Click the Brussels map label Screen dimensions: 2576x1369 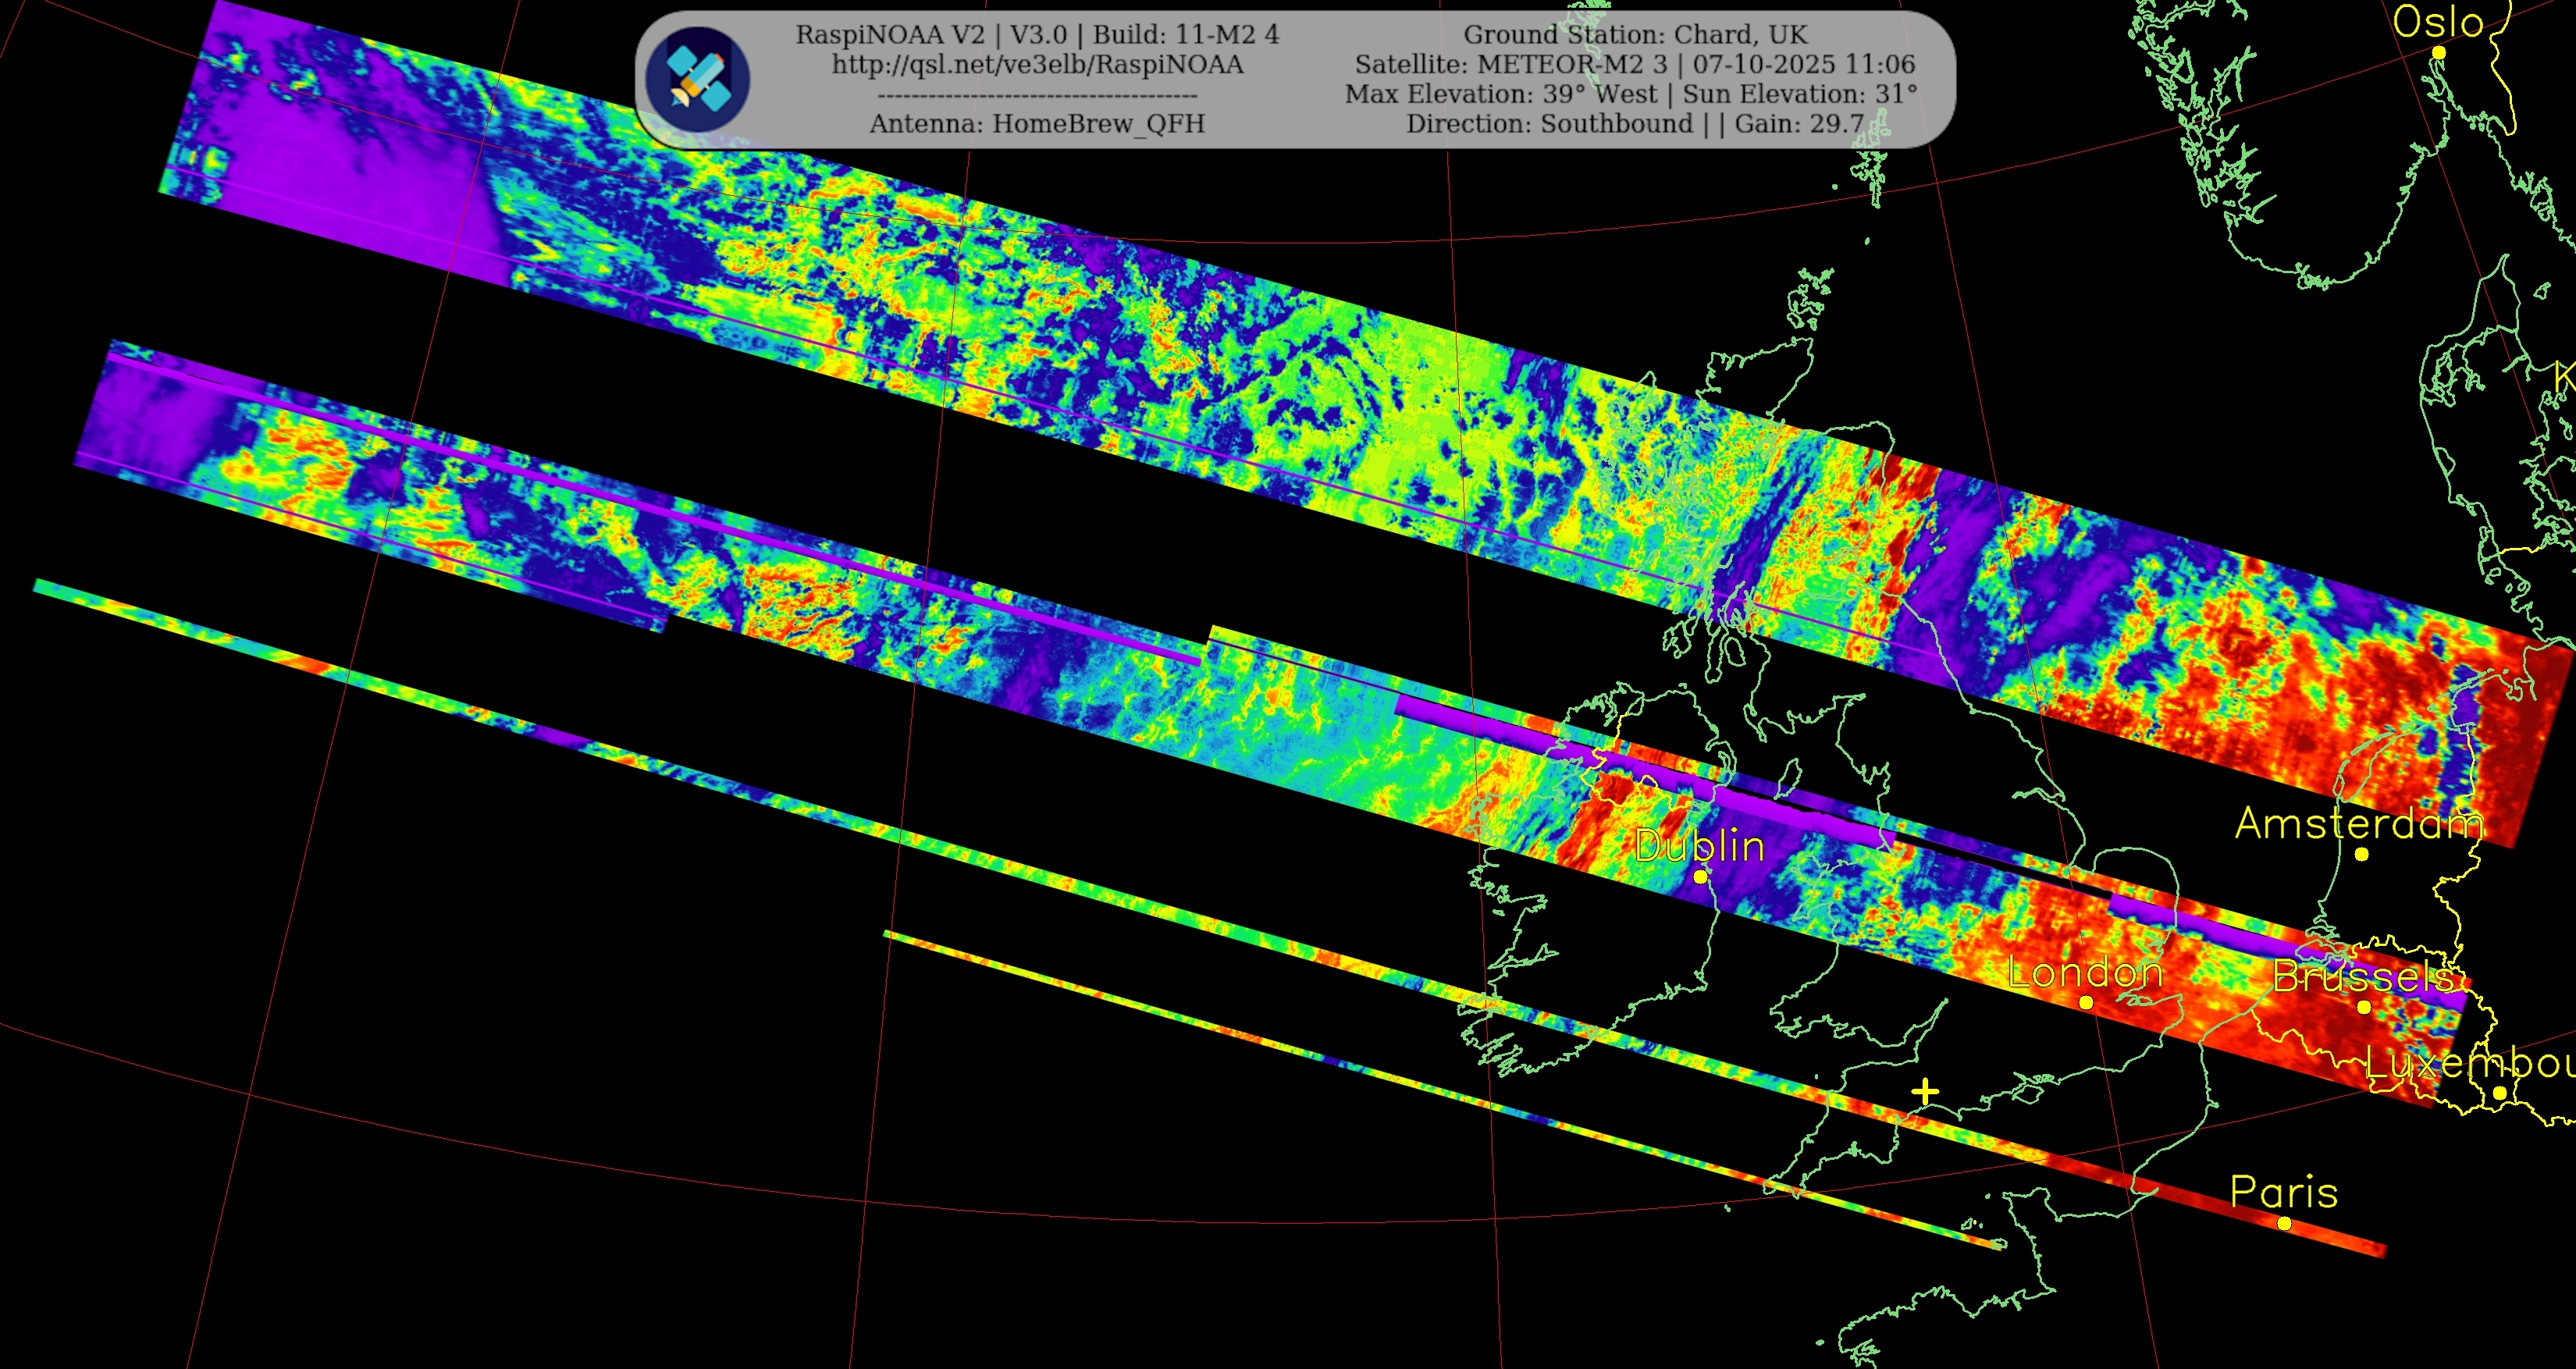[2364, 976]
